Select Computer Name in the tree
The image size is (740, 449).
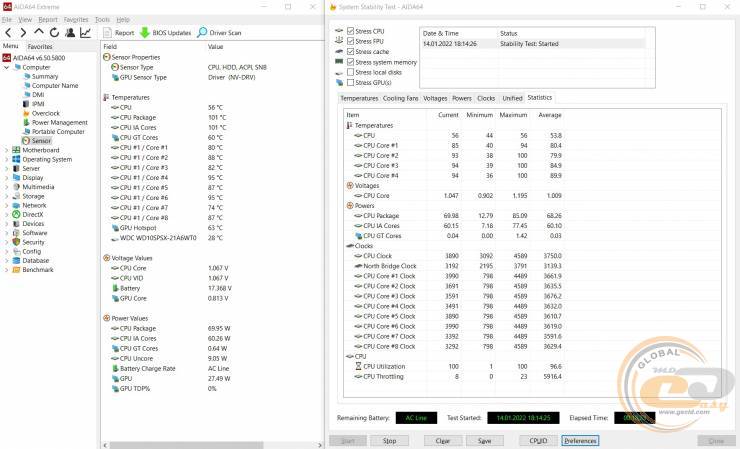coord(55,85)
